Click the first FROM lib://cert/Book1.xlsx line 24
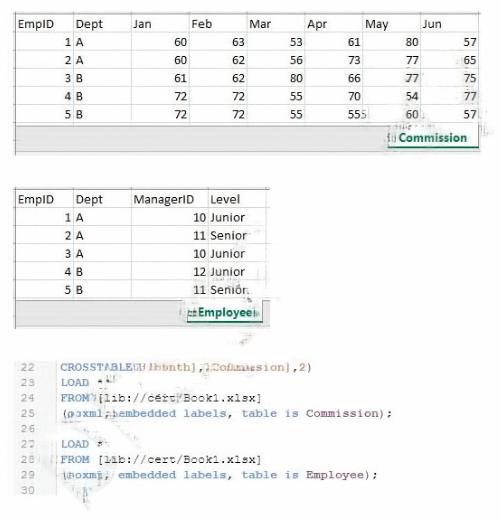This screenshot has width=500, height=520. pos(161,398)
